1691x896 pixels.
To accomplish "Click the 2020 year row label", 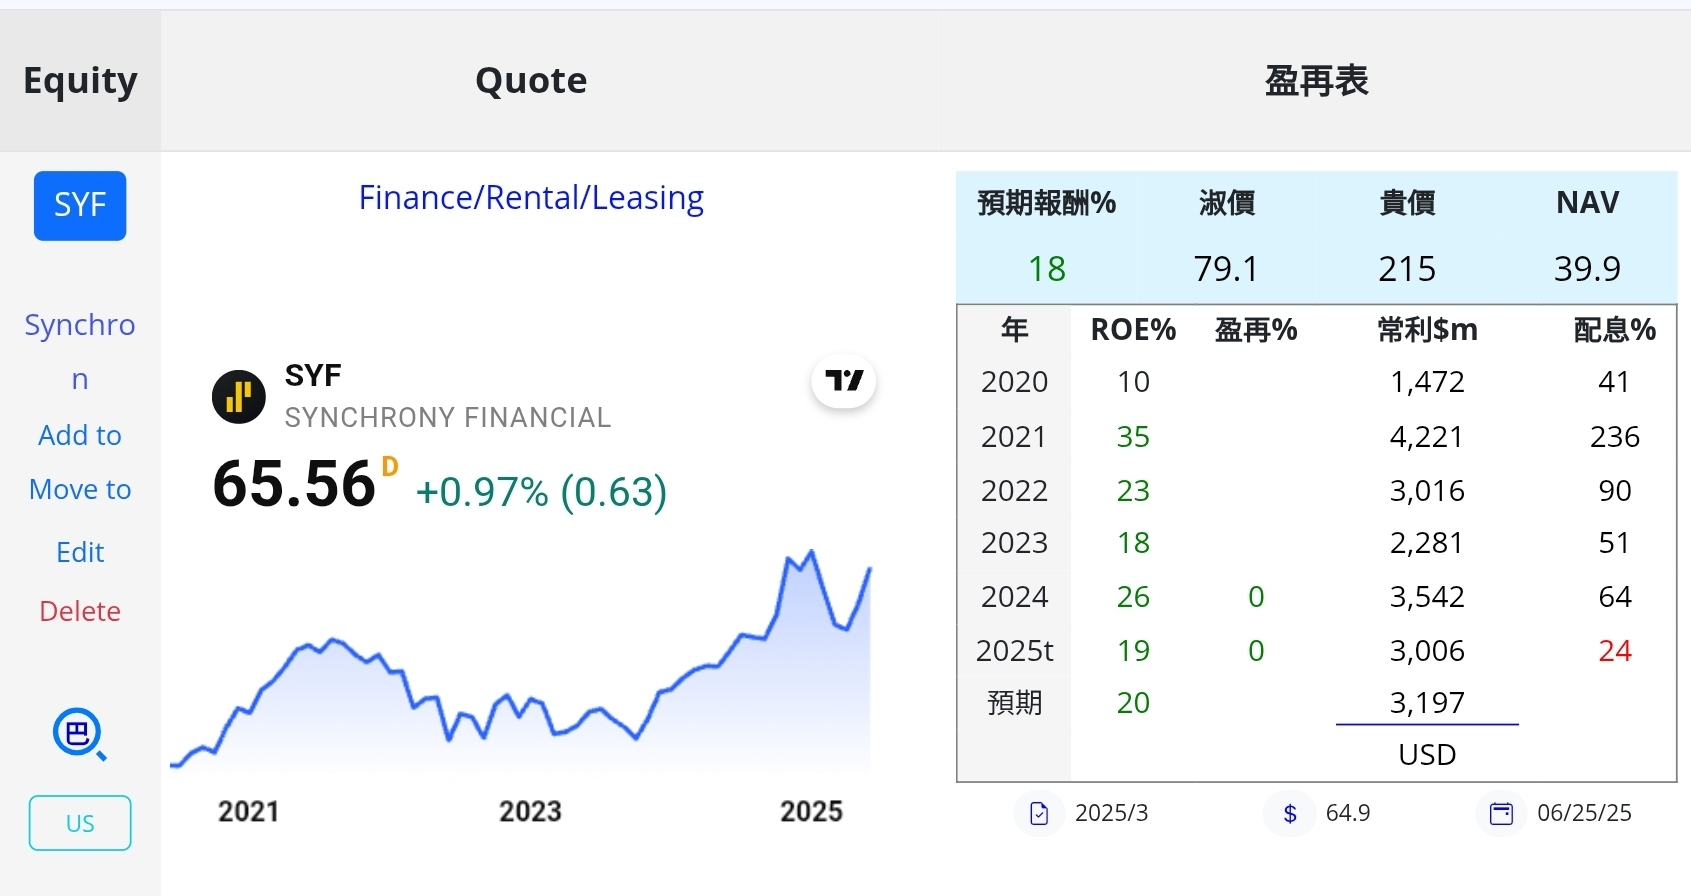I will 1014,382.
